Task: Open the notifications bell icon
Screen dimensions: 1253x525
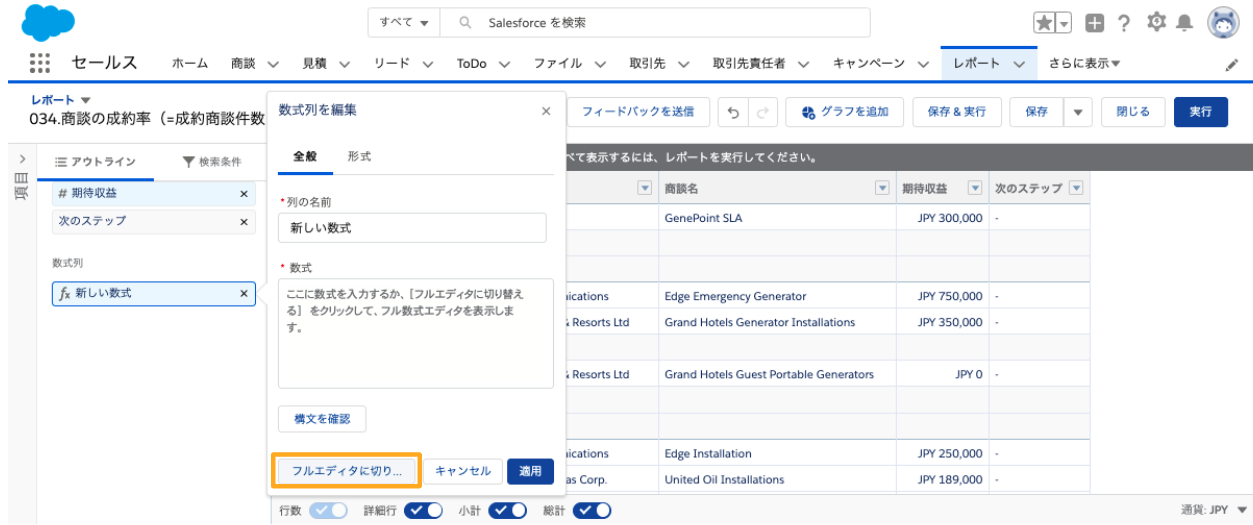Action: point(1185,22)
